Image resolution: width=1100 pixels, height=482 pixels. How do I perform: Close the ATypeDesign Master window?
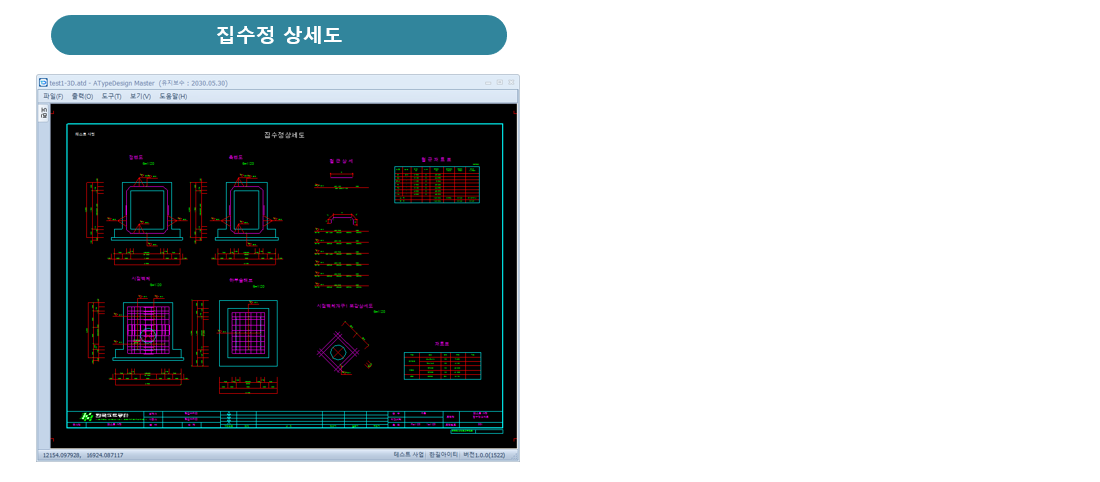tap(511, 82)
